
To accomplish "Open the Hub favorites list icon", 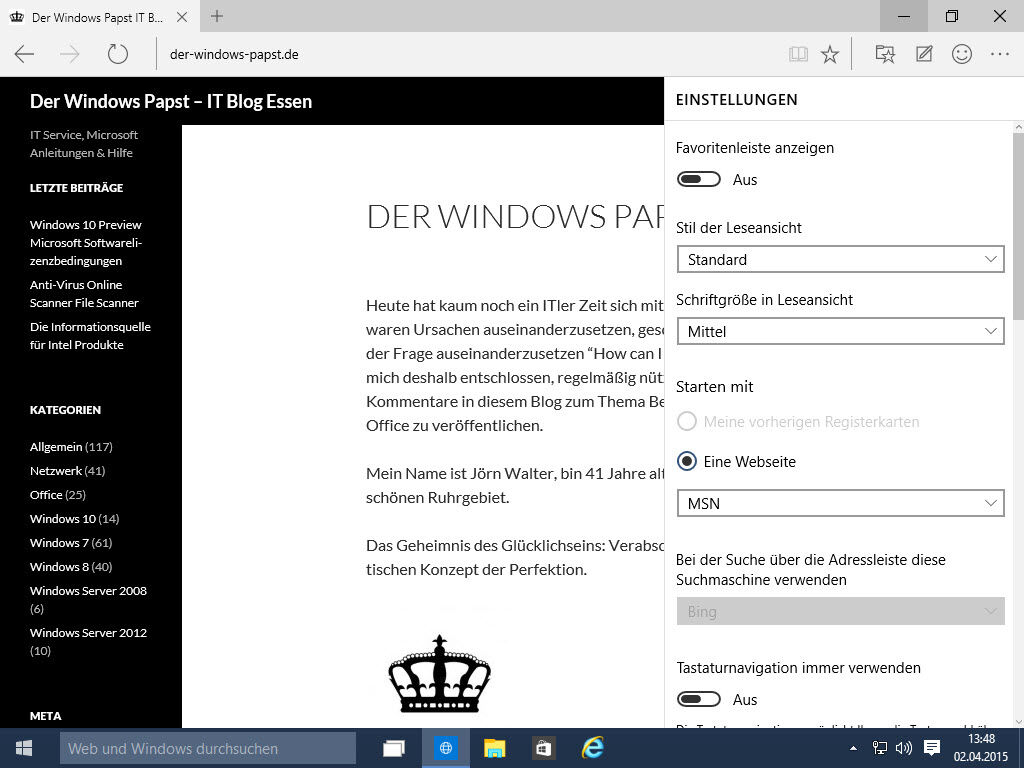I will [885, 55].
